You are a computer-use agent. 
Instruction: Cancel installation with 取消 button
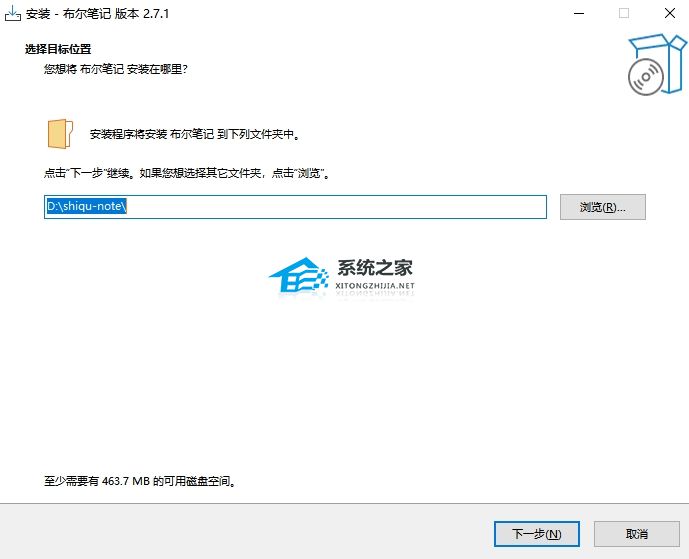(636, 534)
